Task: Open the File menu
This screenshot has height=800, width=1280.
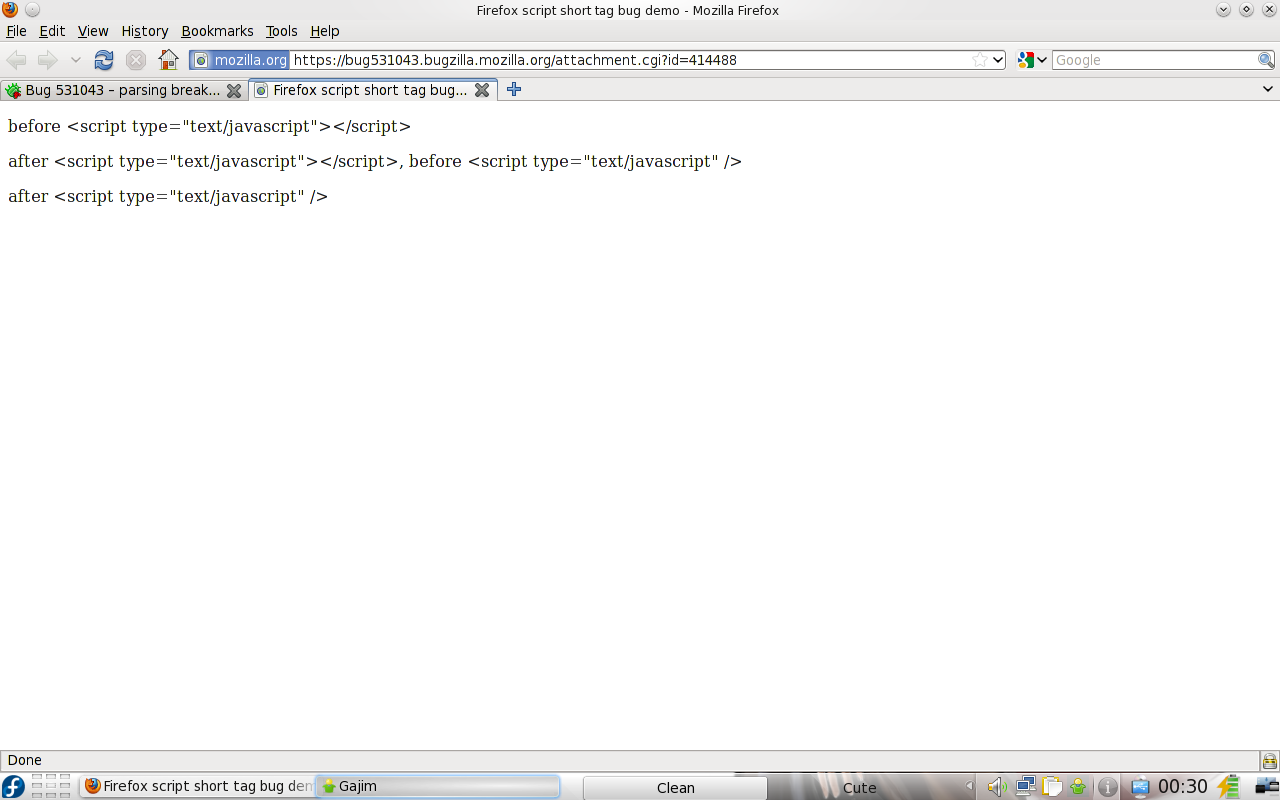Action: tap(16, 31)
